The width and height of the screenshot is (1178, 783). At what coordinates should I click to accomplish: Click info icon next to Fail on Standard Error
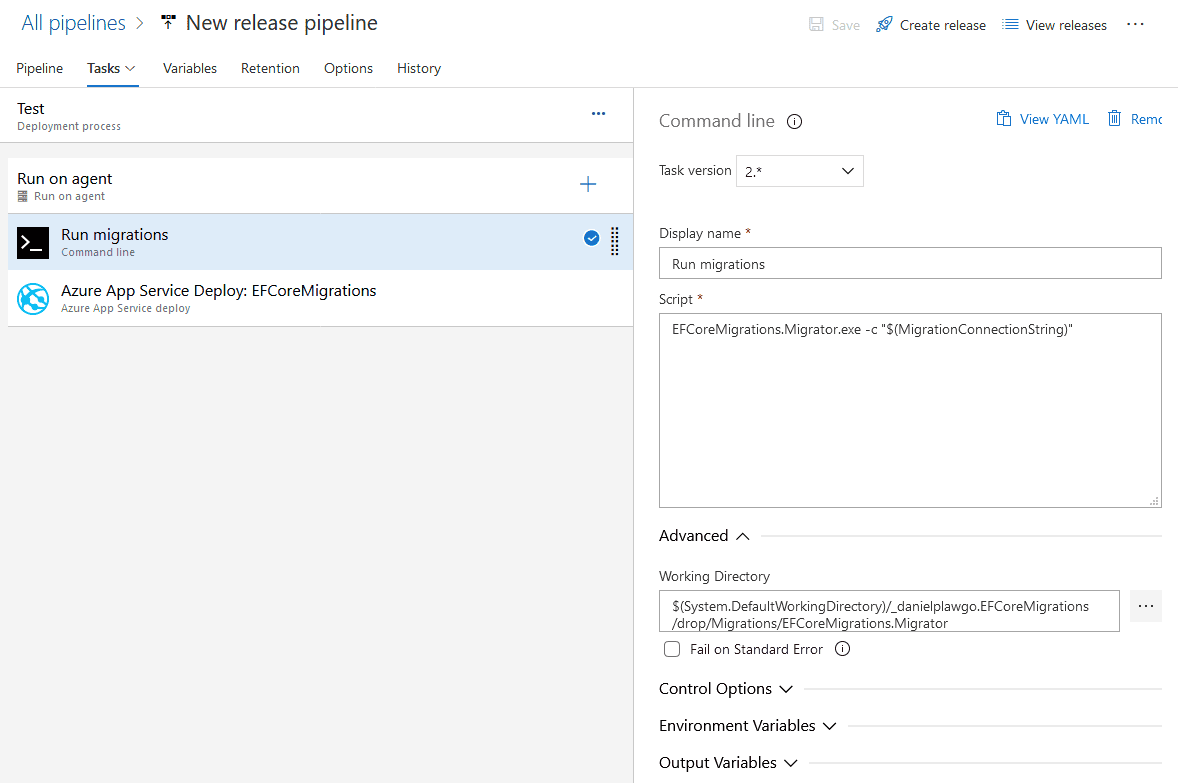coord(843,648)
